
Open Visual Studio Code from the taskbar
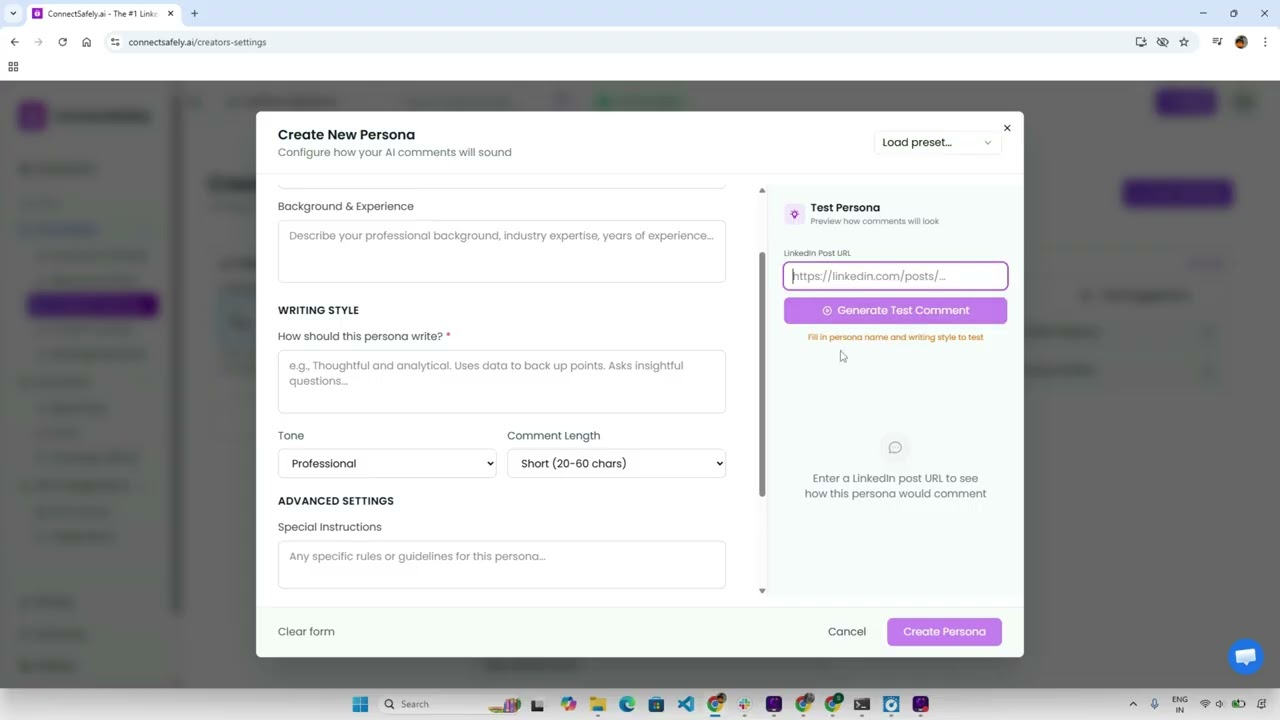click(685, 704)
